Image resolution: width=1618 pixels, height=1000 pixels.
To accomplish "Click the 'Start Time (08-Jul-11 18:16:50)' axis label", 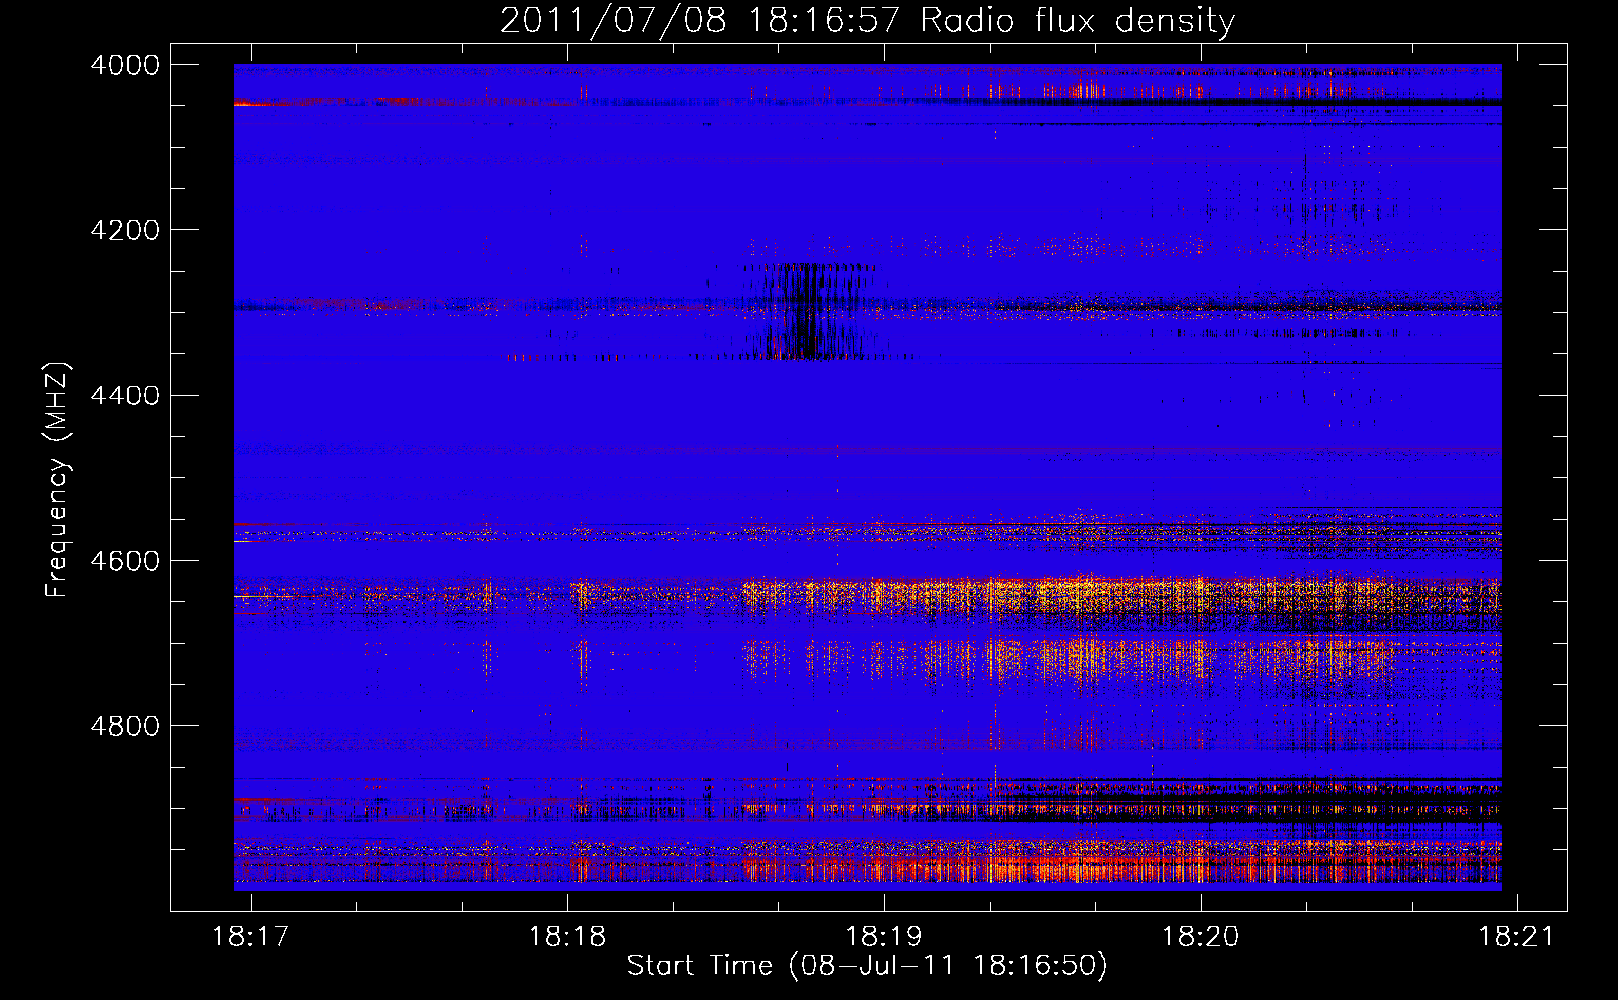I will [x=867, y=966].
